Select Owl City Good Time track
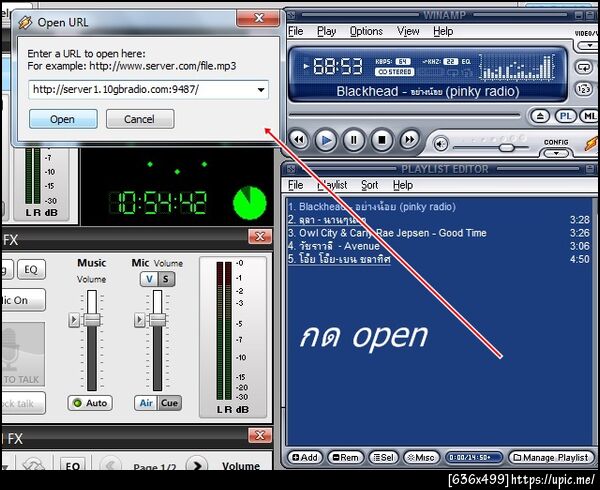Screen dimensions: 600x490 point(439,233)
